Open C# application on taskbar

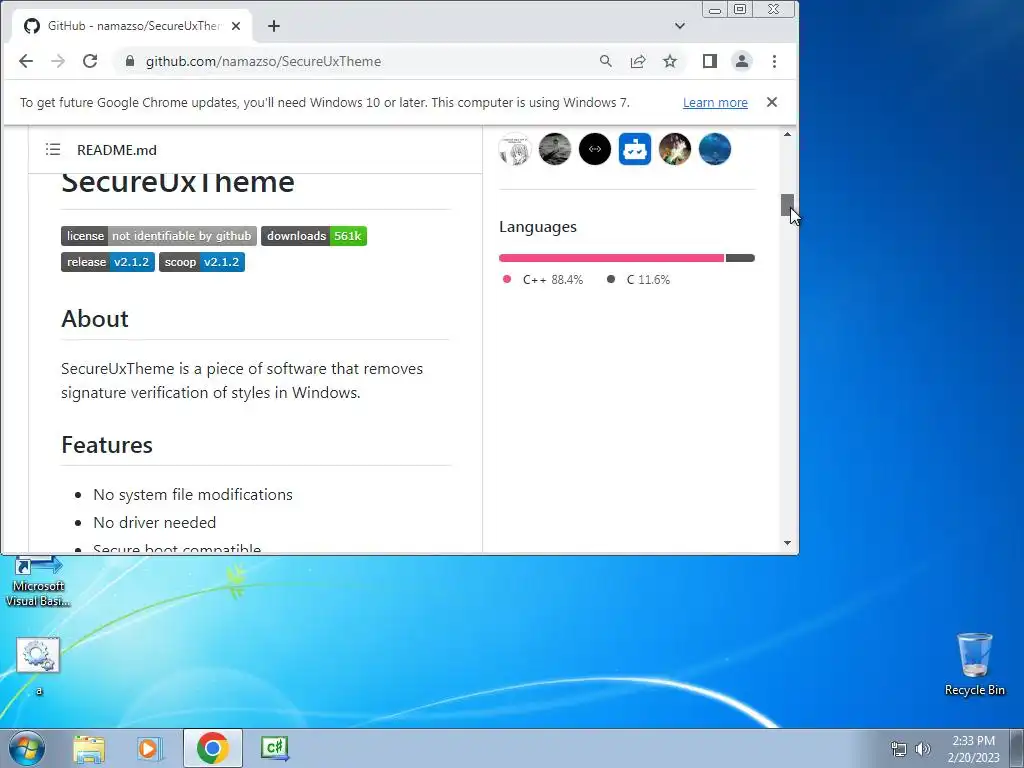point(274,748)
